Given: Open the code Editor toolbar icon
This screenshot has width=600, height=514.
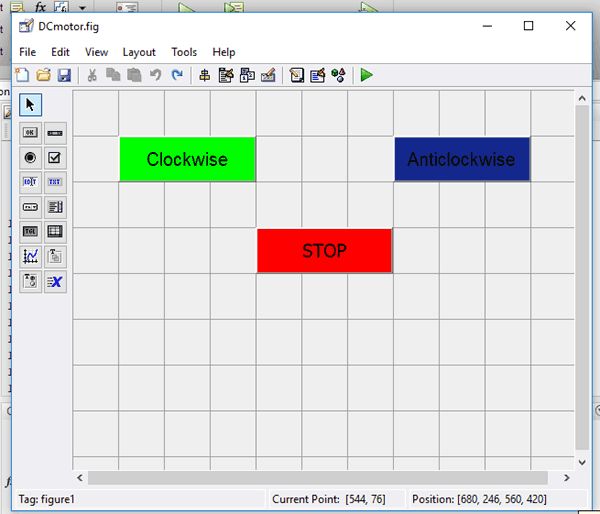Looking at the screenshot, I should click(x=297, y=75).
